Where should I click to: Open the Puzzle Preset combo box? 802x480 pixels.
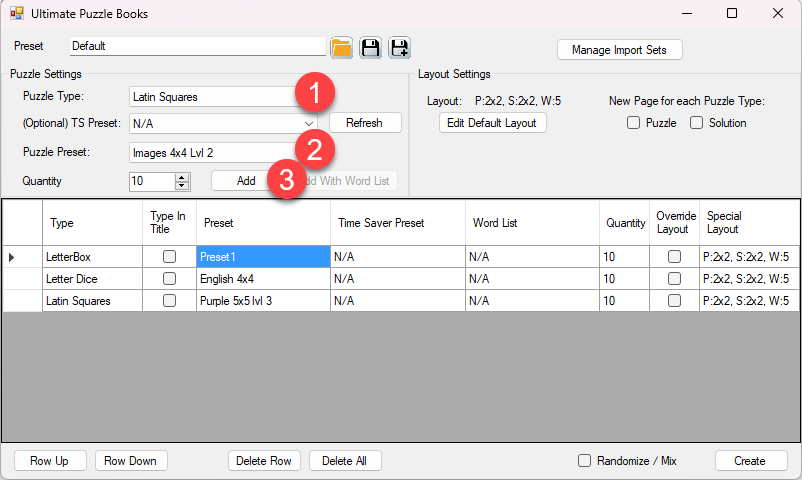click(x=215, y=153)
